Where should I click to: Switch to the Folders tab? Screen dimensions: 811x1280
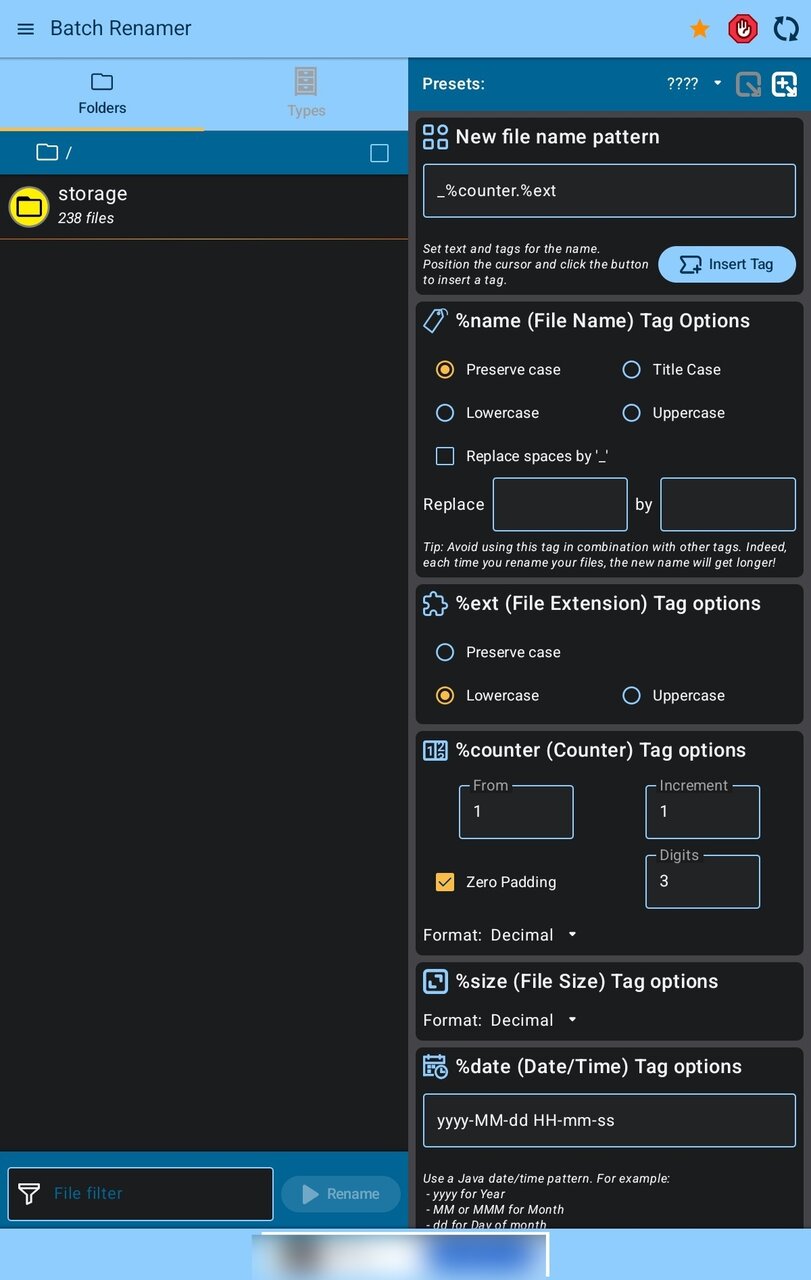point(102,94)
